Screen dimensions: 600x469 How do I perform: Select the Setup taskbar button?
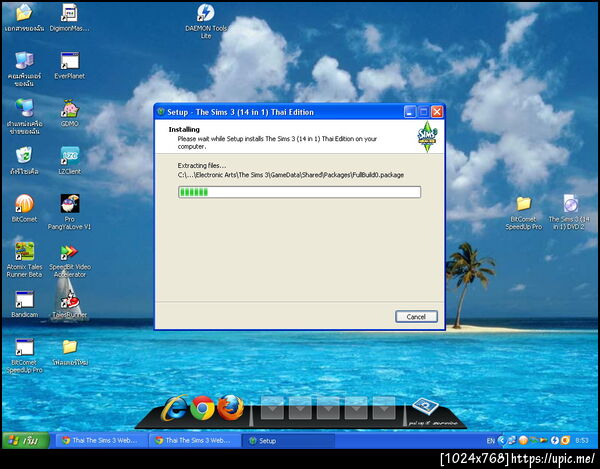tap(287, 441)
